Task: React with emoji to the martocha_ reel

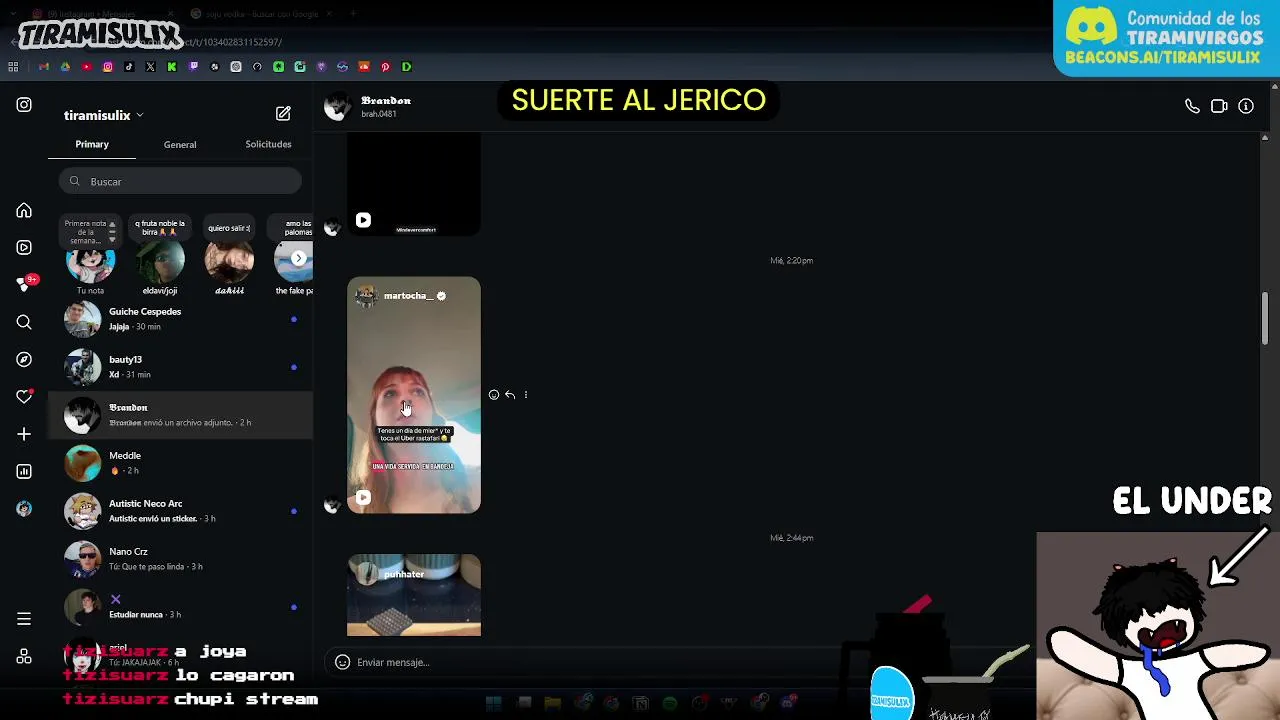Action: pyautogui.click(x=494, y=395)
